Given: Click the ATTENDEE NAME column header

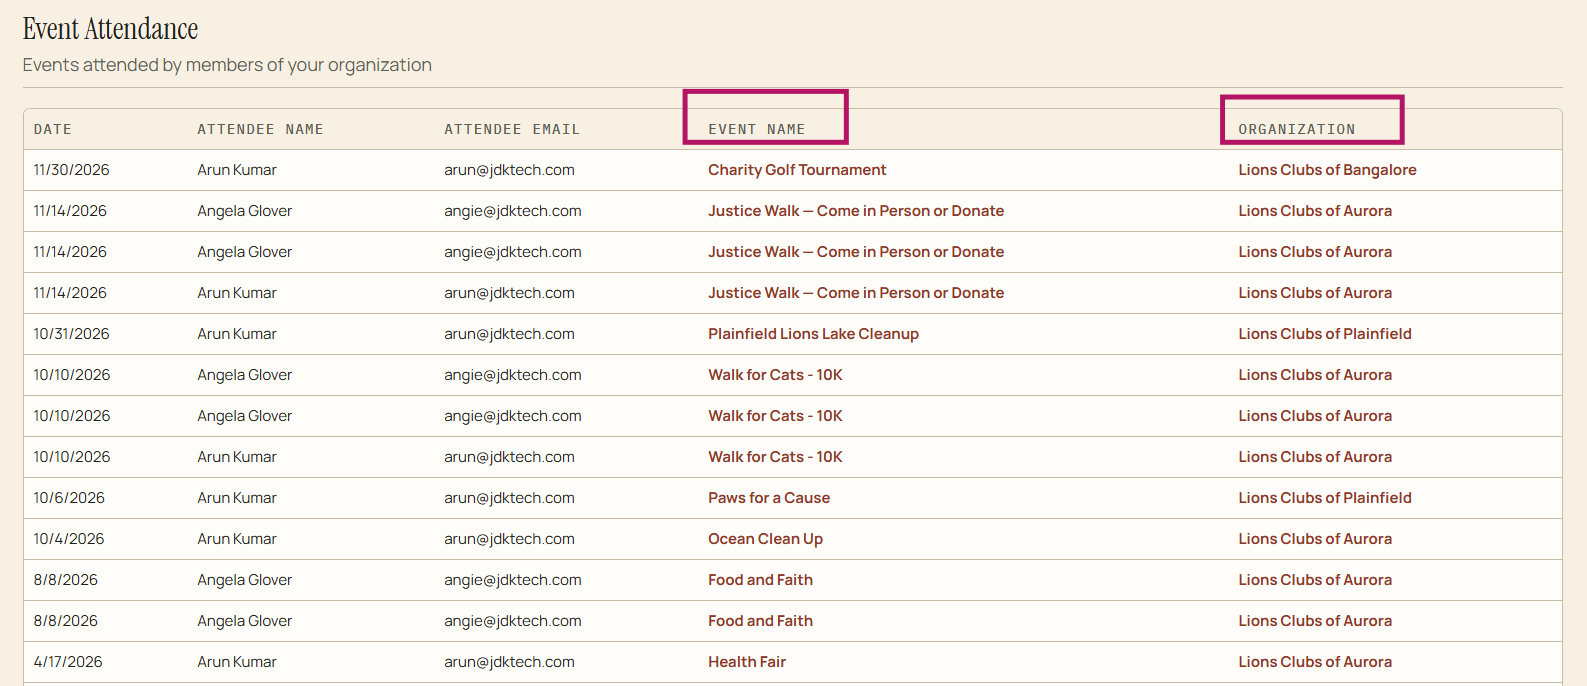Looking at the screenshot, I should click(x=260, y=129).
